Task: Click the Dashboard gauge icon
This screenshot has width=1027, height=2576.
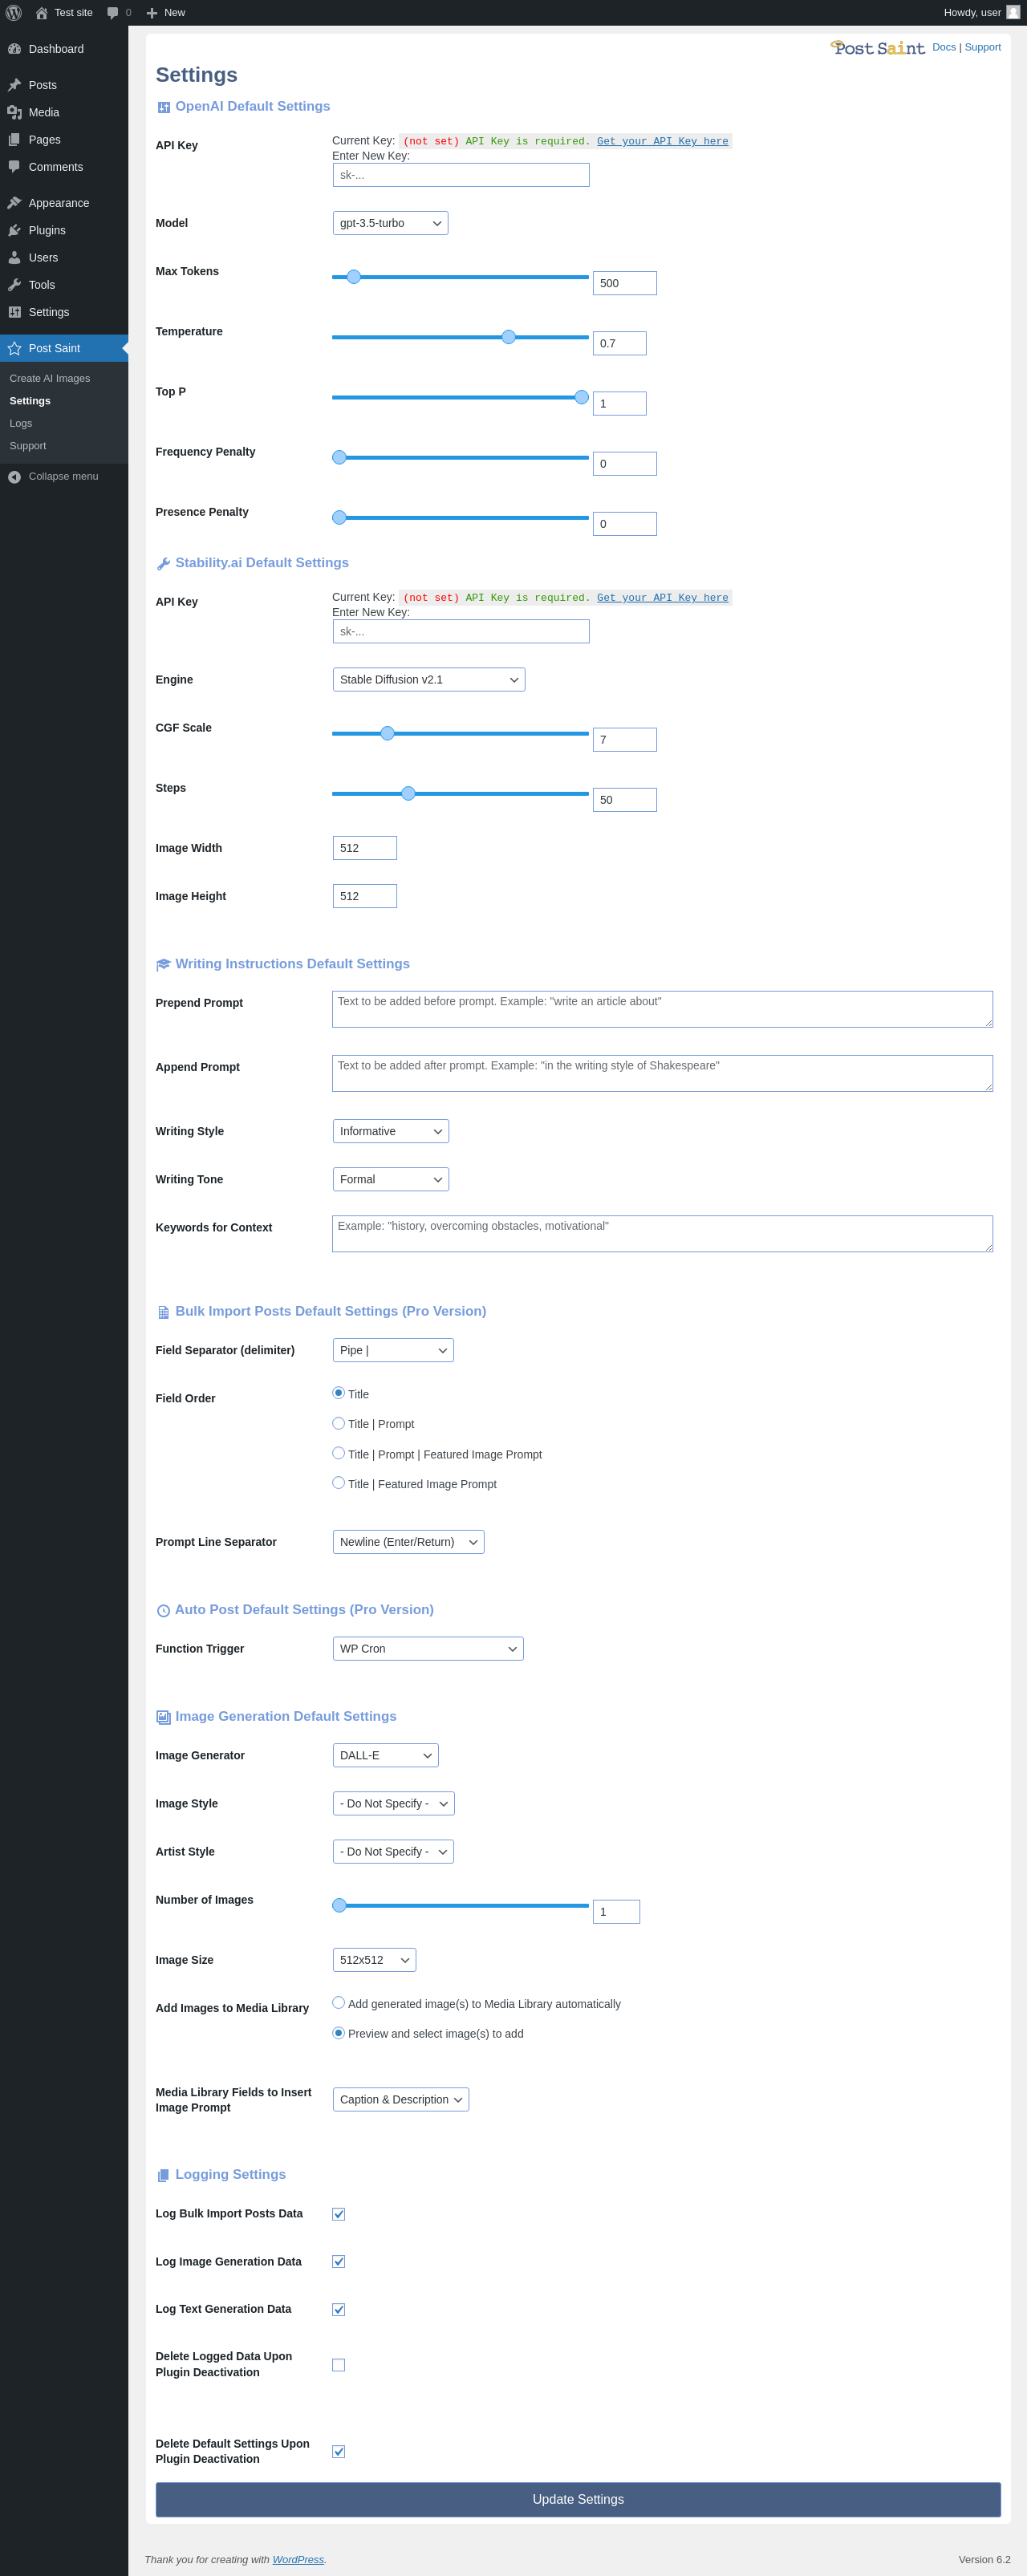Action: pos(14,49)
